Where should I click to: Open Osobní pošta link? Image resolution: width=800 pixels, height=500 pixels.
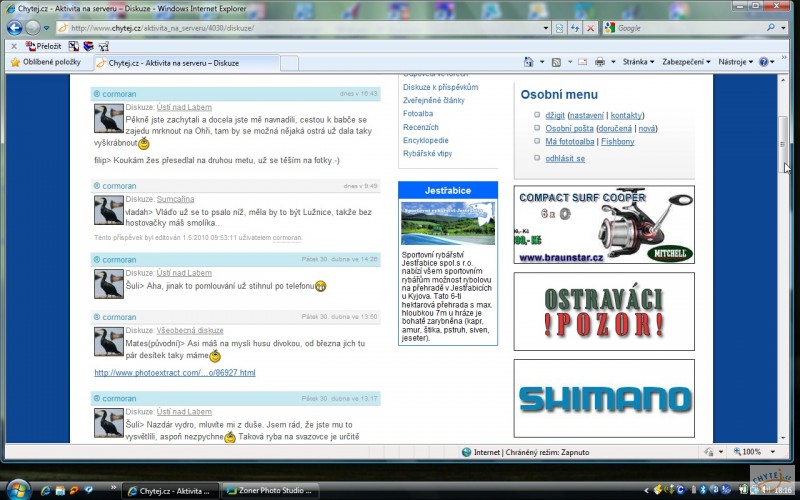[569, 129]
